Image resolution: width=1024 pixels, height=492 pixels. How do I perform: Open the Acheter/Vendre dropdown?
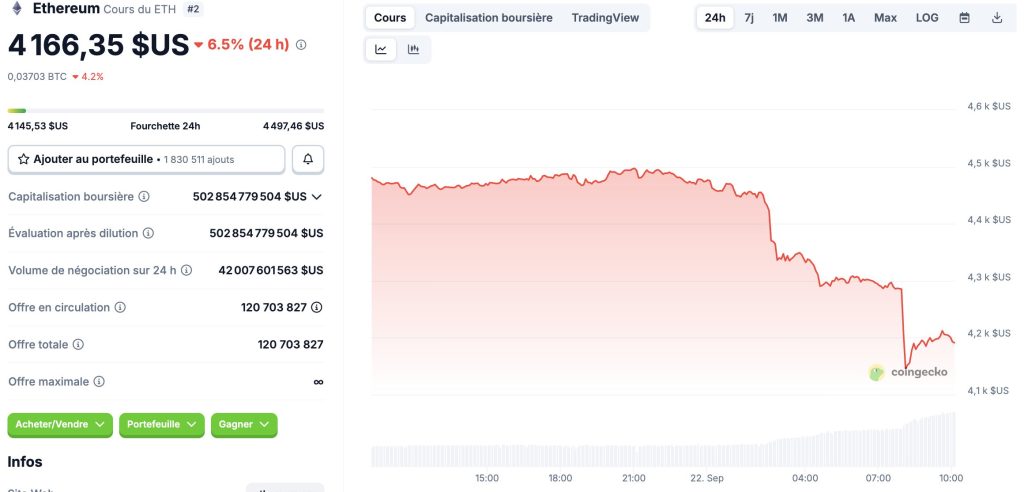[x=60, y=424]
